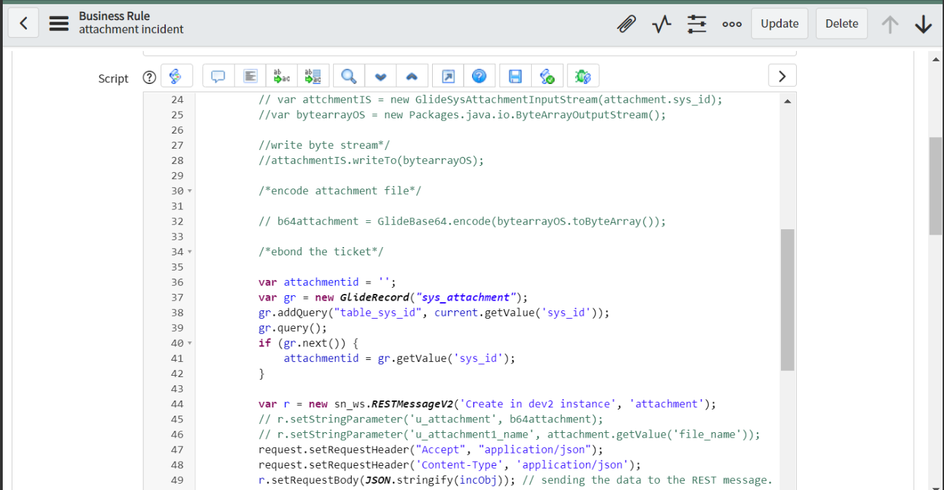Start search with the magnifier icon
Image resolution: width=944 pixels, height=490 pixels.
[x=349, y=76]
